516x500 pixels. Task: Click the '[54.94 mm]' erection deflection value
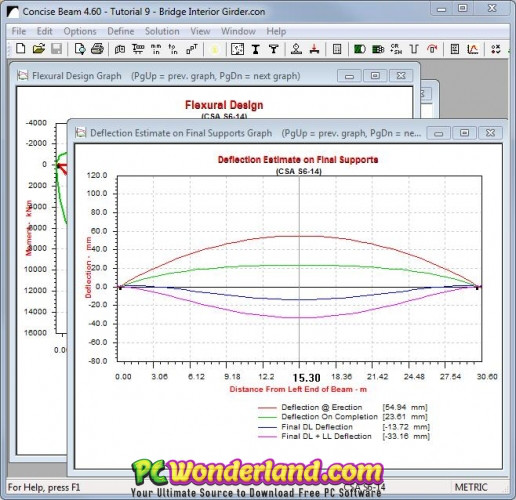coord(405,407)
